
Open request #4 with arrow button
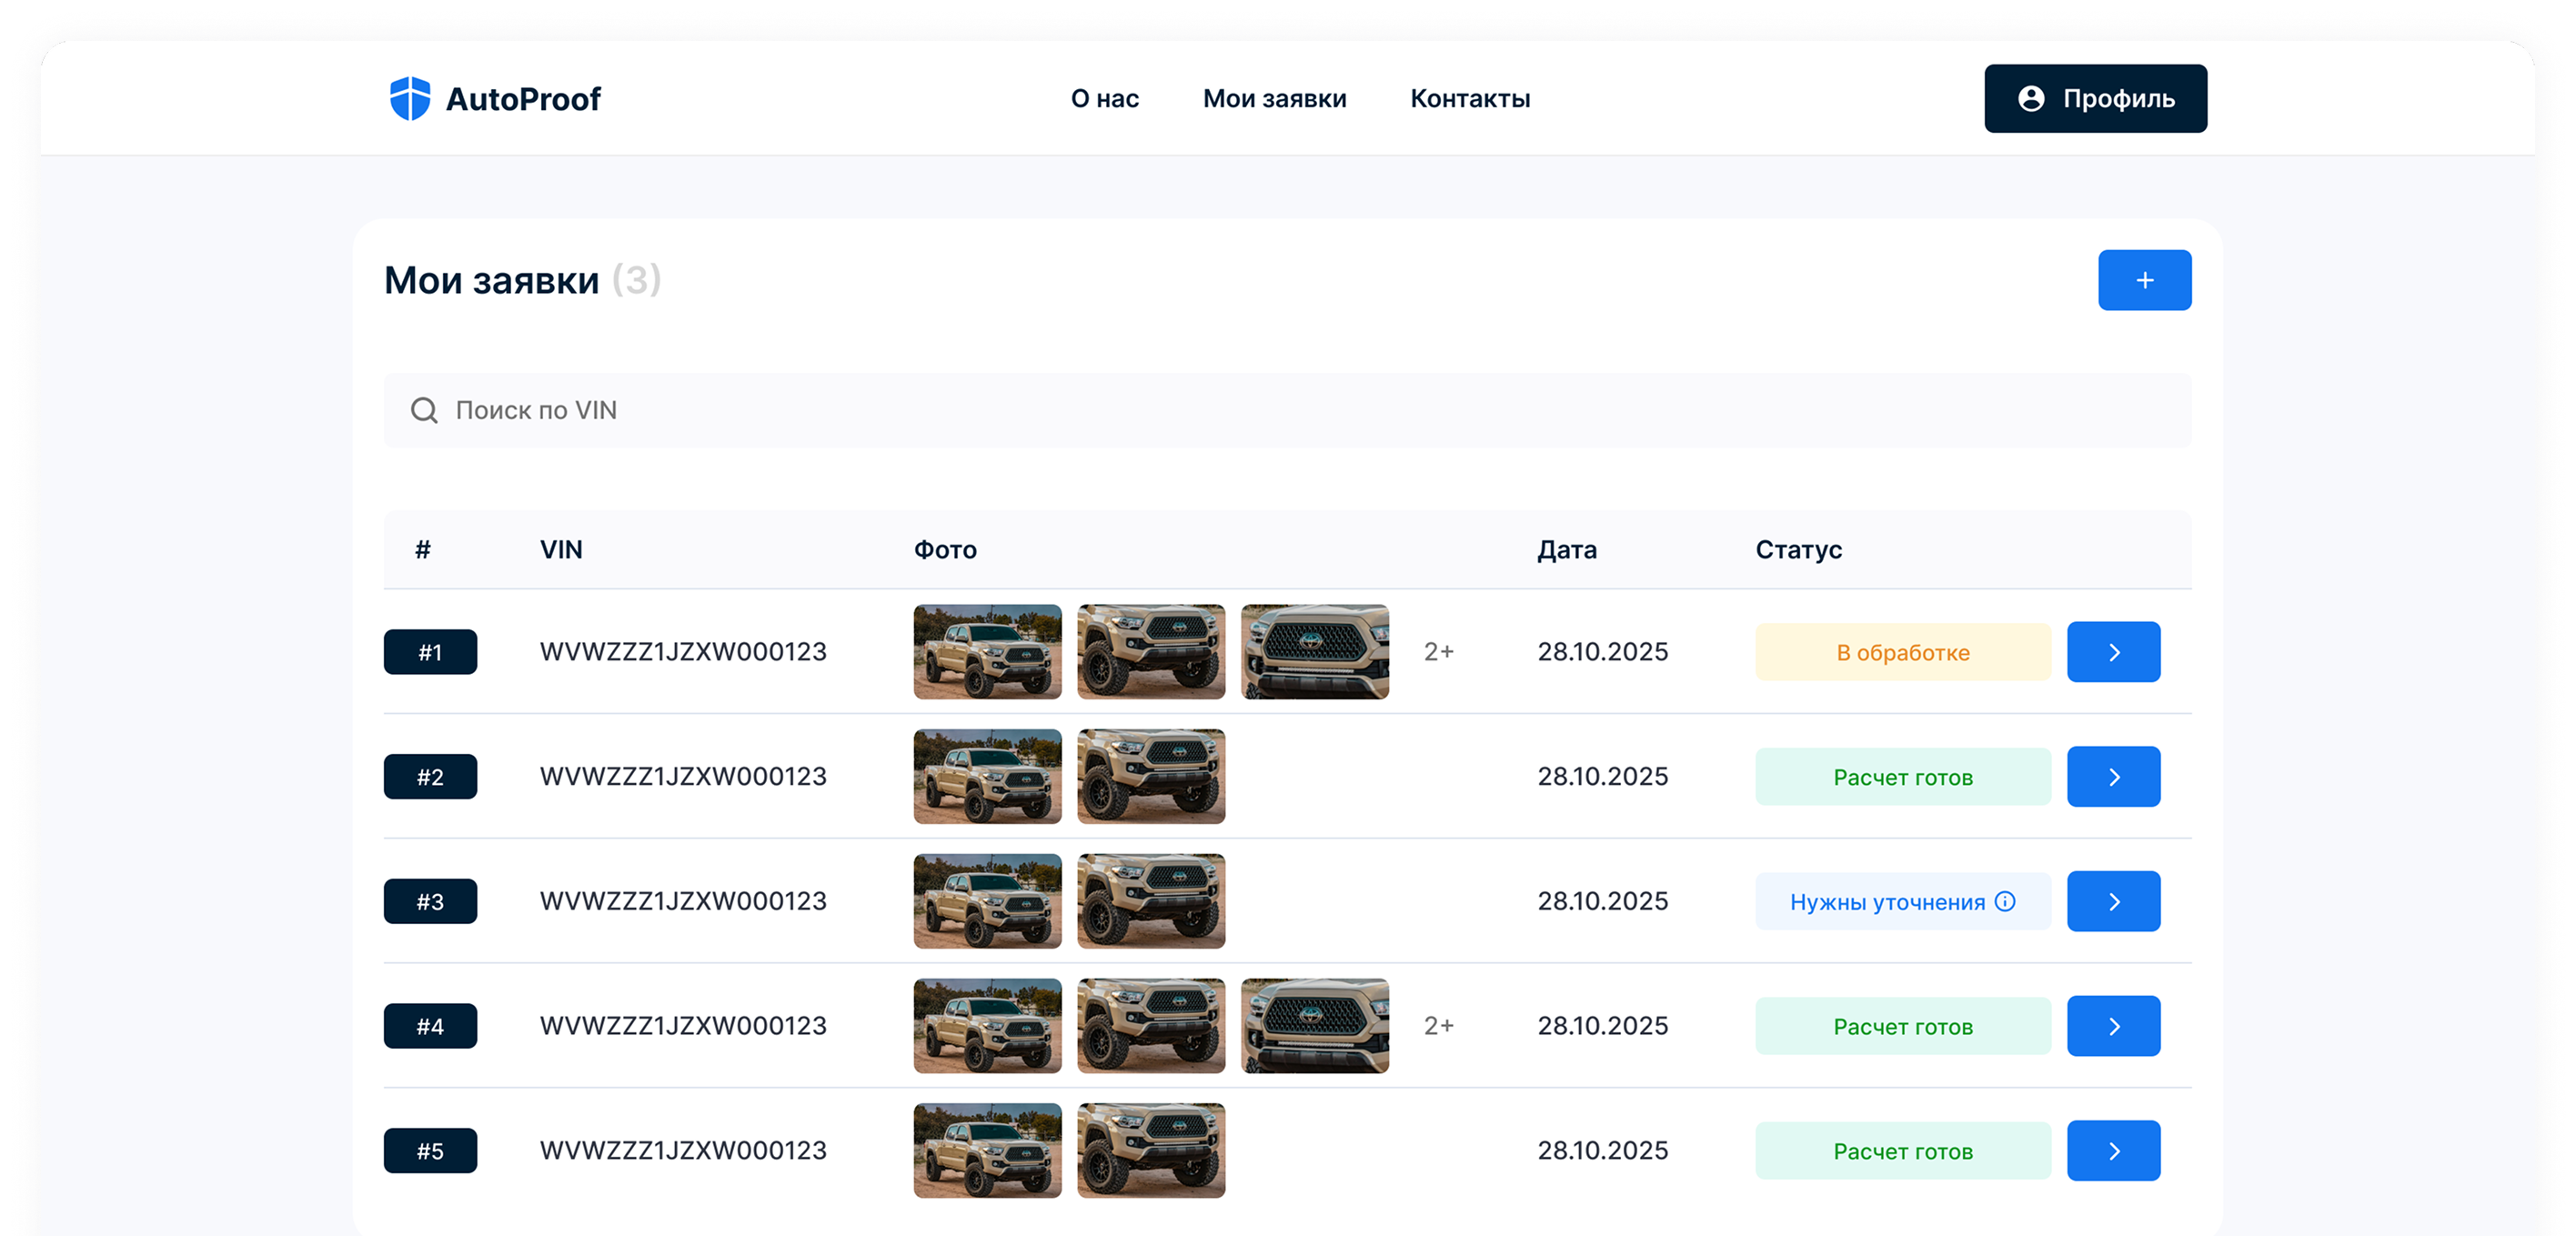pyautogui.click(x=2113, y=1026)
